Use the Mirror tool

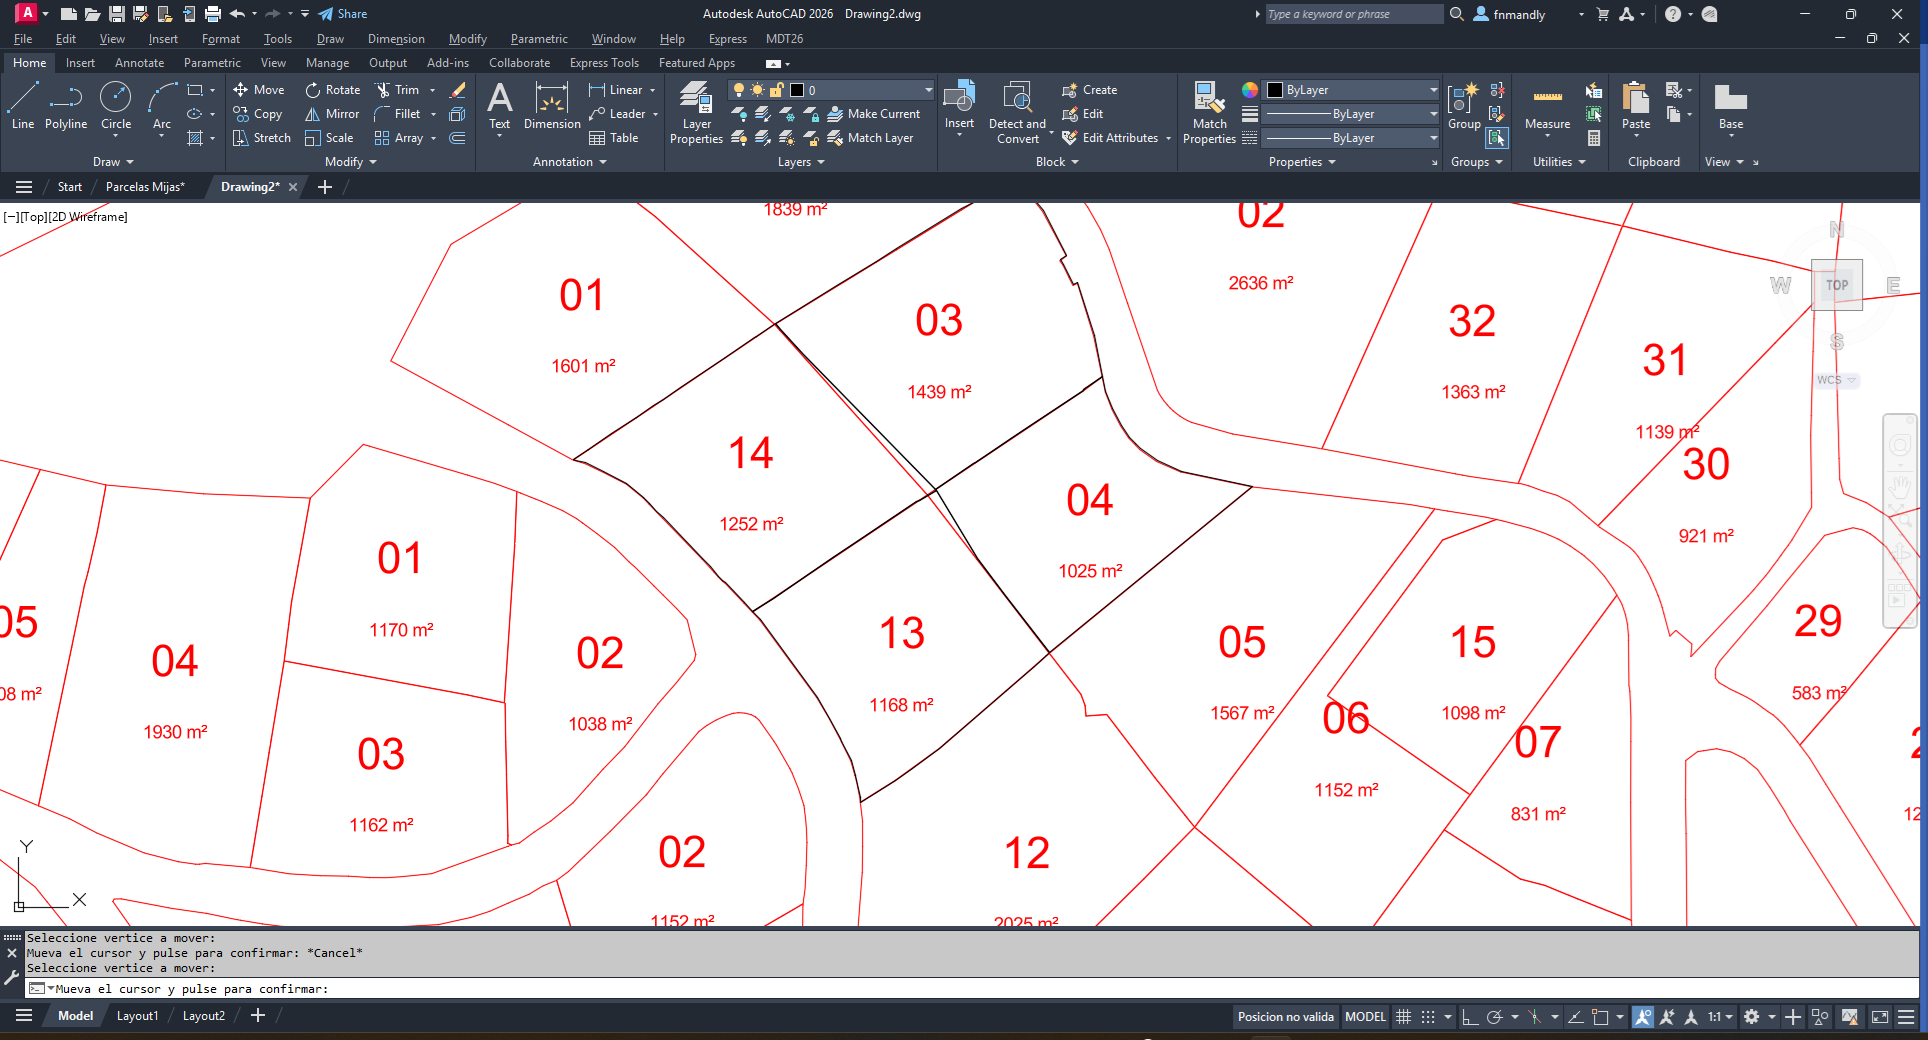pos(332,114)
